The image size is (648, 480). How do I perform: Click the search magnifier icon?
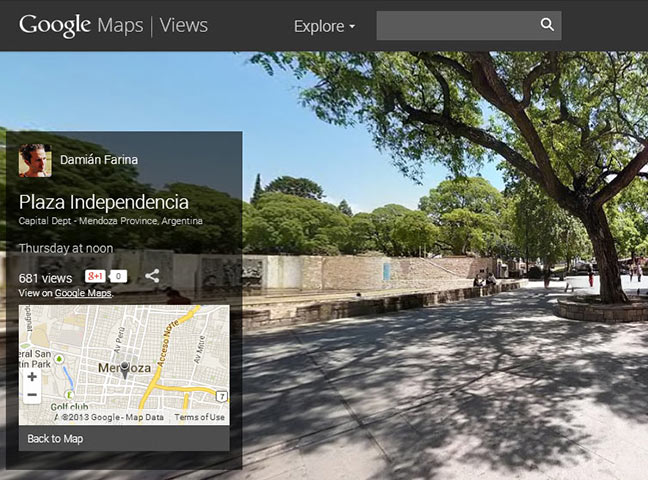pyautogui.click(x=546, y=25)
